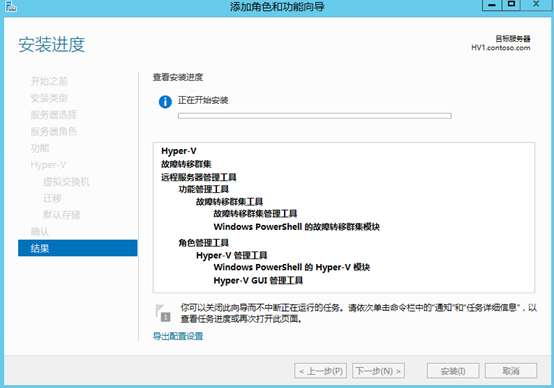Click the HV1.contoso.com target server text
The image size is (554, 388).
(501, 48)
